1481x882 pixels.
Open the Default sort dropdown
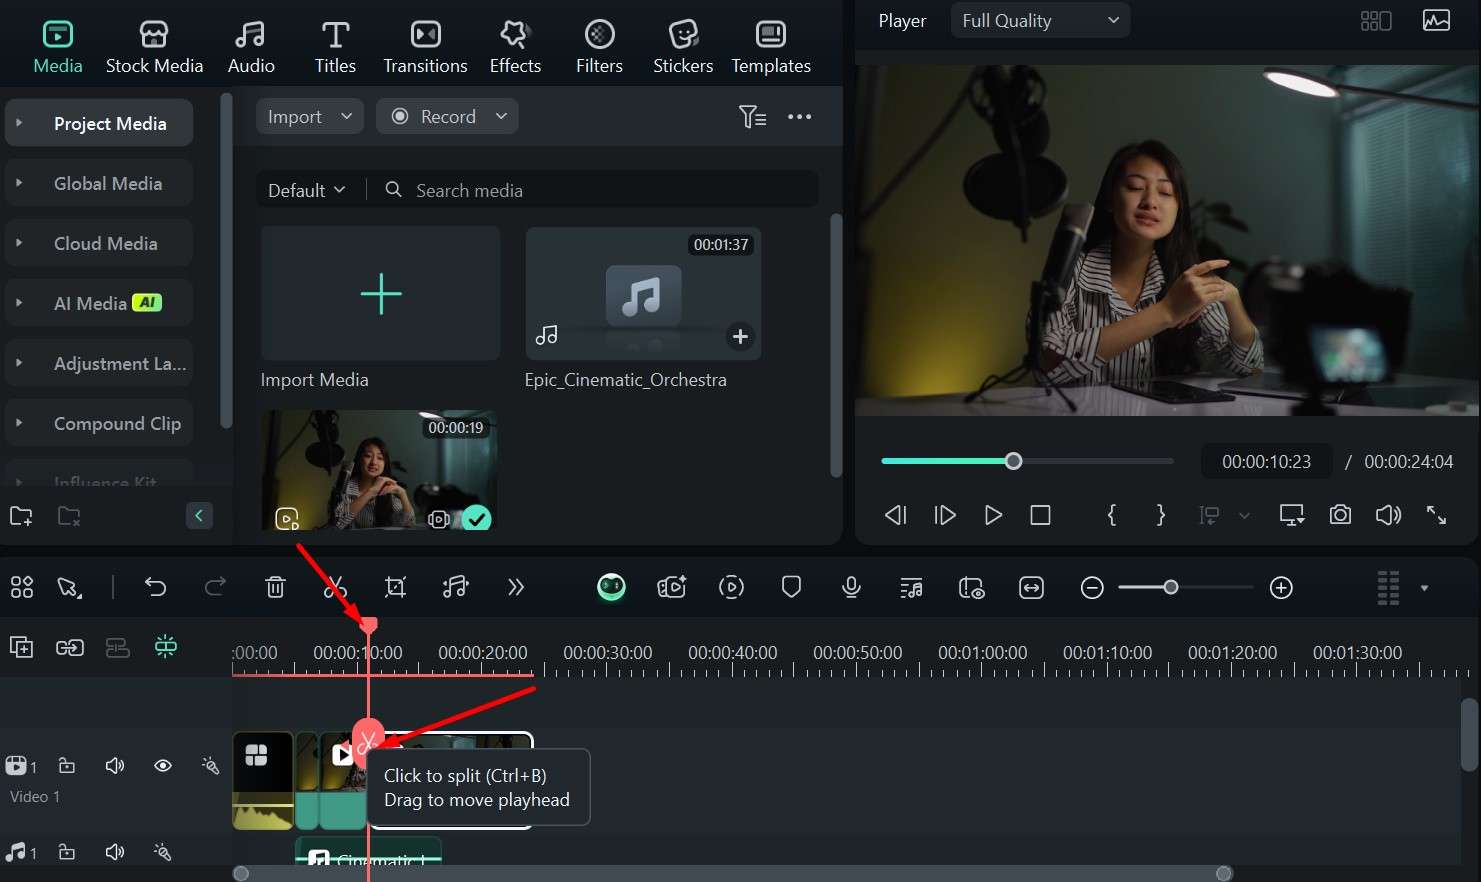click(x=306, y=190)
